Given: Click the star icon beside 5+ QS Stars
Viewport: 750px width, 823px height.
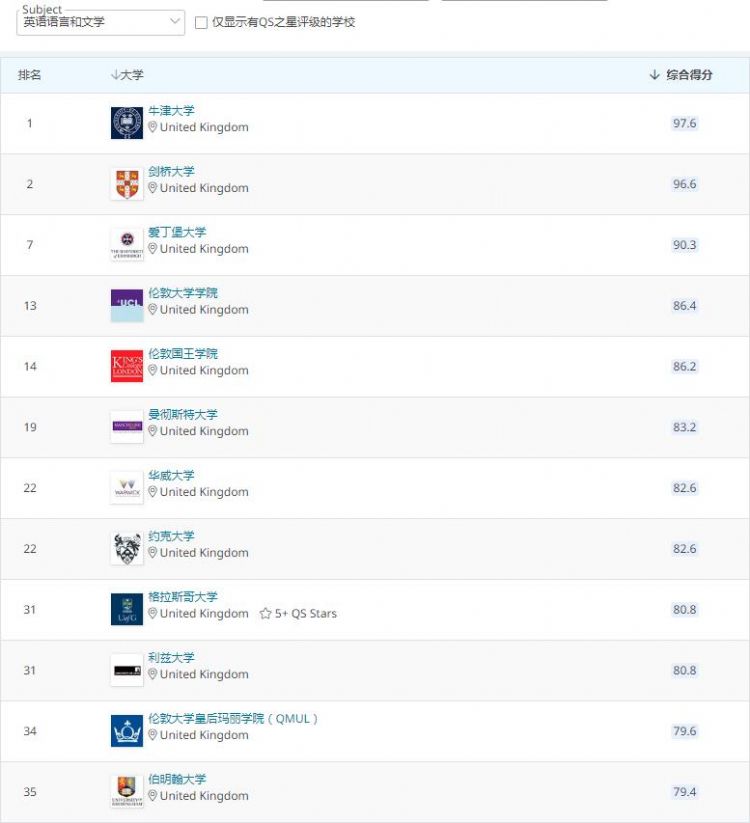Looking at the screenshot, I should coord(265,614).
